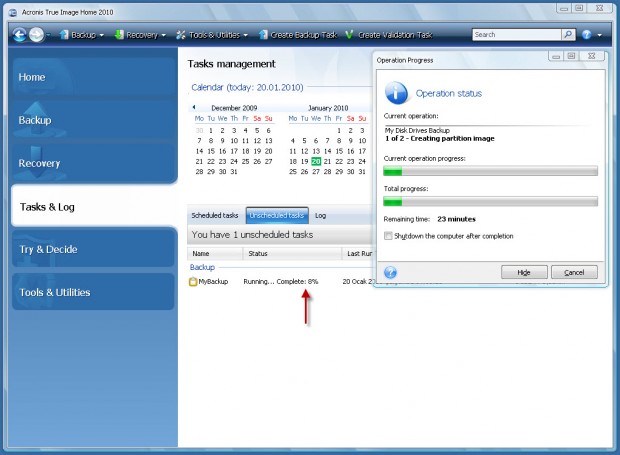
Task: Click Running... Complete: 8% status text
Action: tap(281, 281)
